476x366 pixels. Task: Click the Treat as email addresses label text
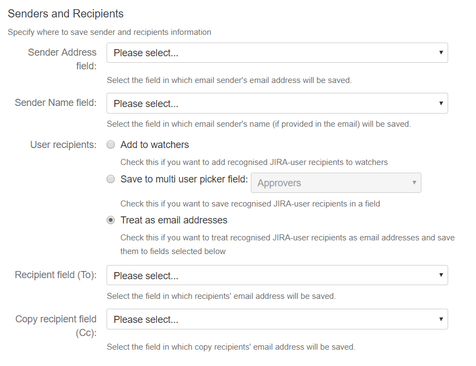[x=174, y=220]
